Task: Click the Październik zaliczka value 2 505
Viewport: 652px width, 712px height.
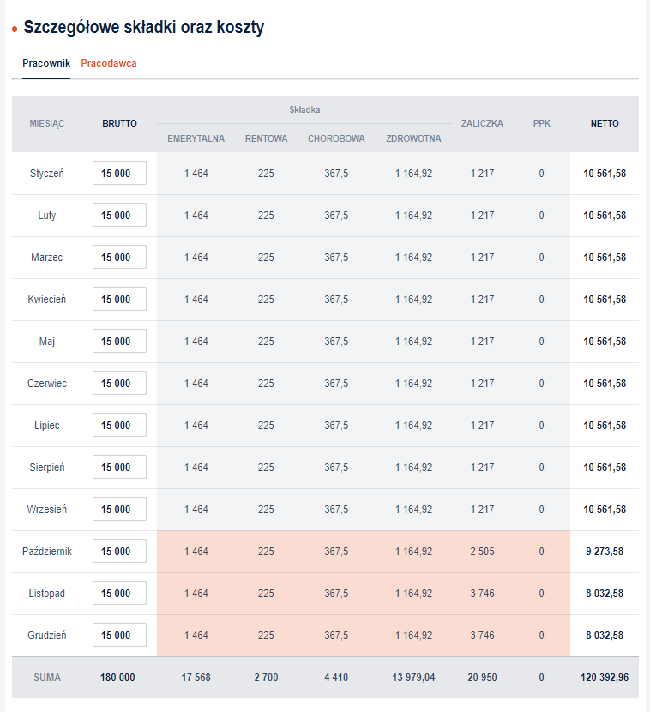Action: point(482,551)
